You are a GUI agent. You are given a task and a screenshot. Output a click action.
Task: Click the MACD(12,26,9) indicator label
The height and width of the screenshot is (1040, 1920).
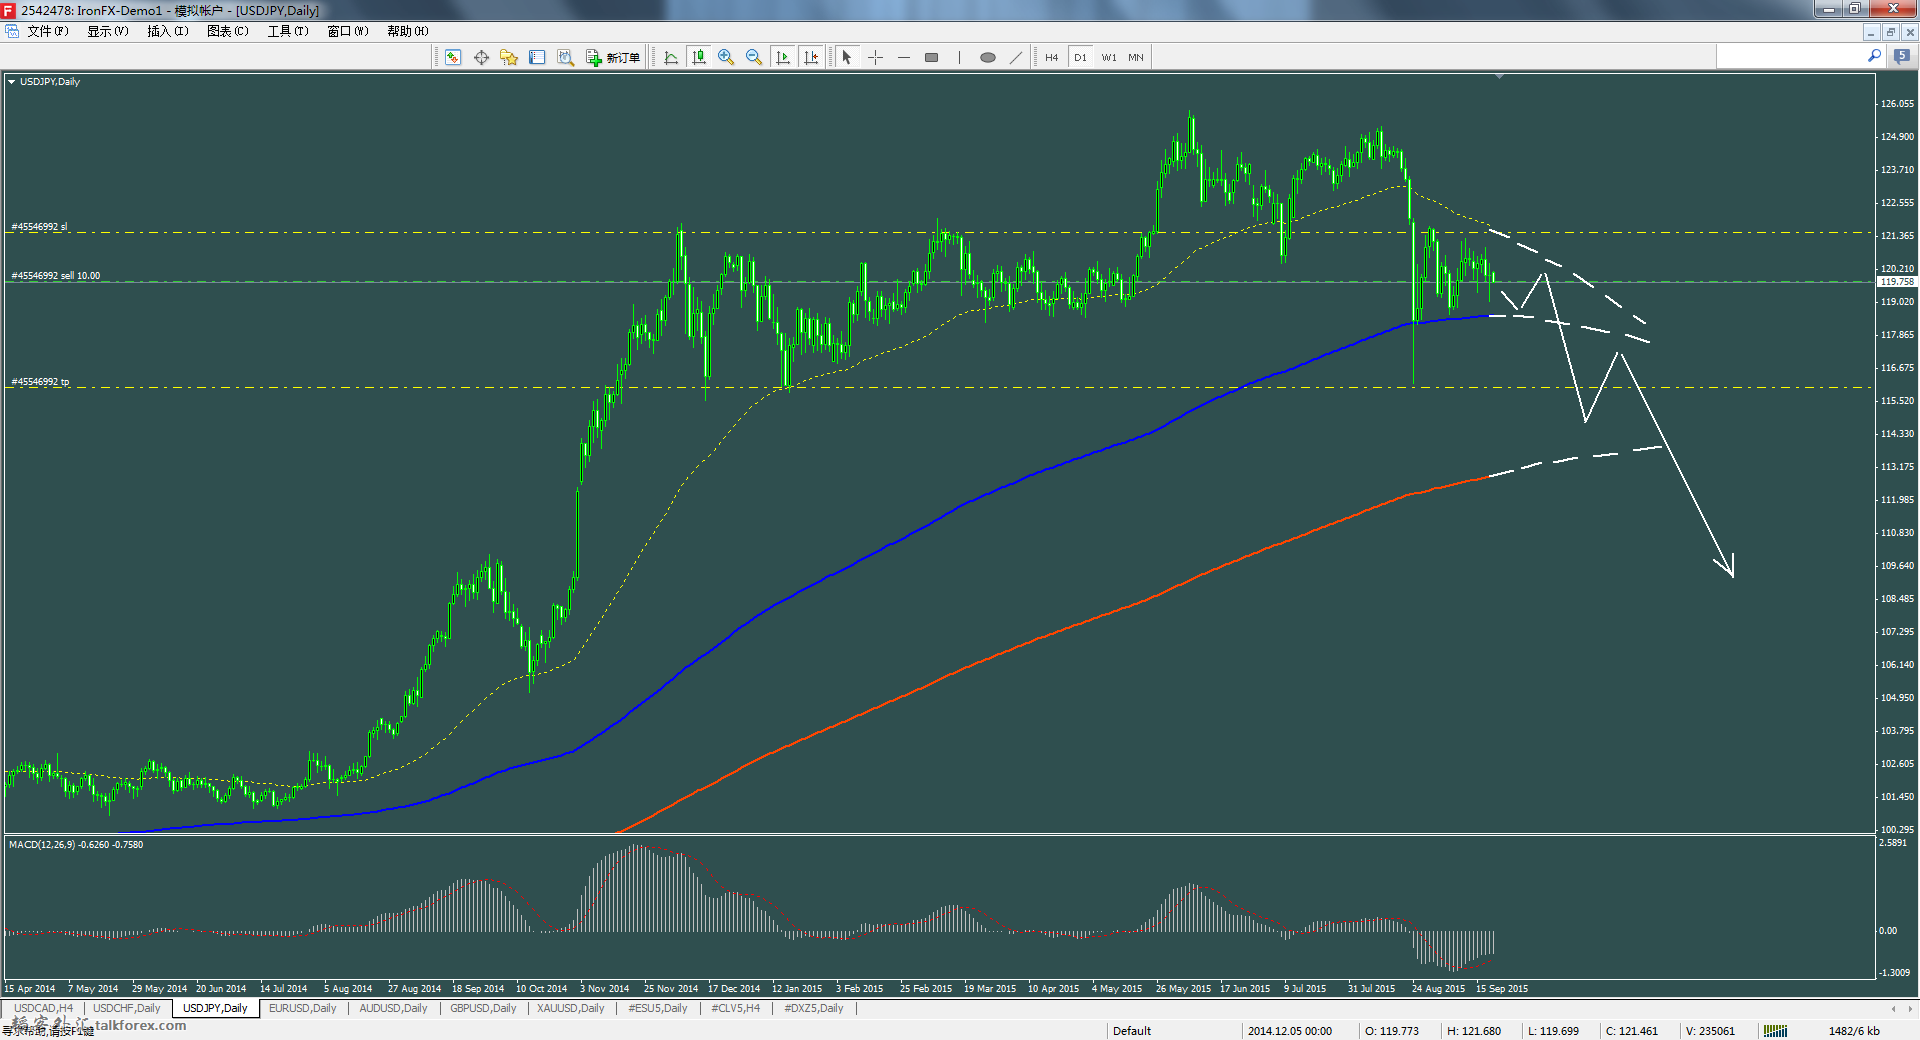pyautogui.click(x=76, y=845)
